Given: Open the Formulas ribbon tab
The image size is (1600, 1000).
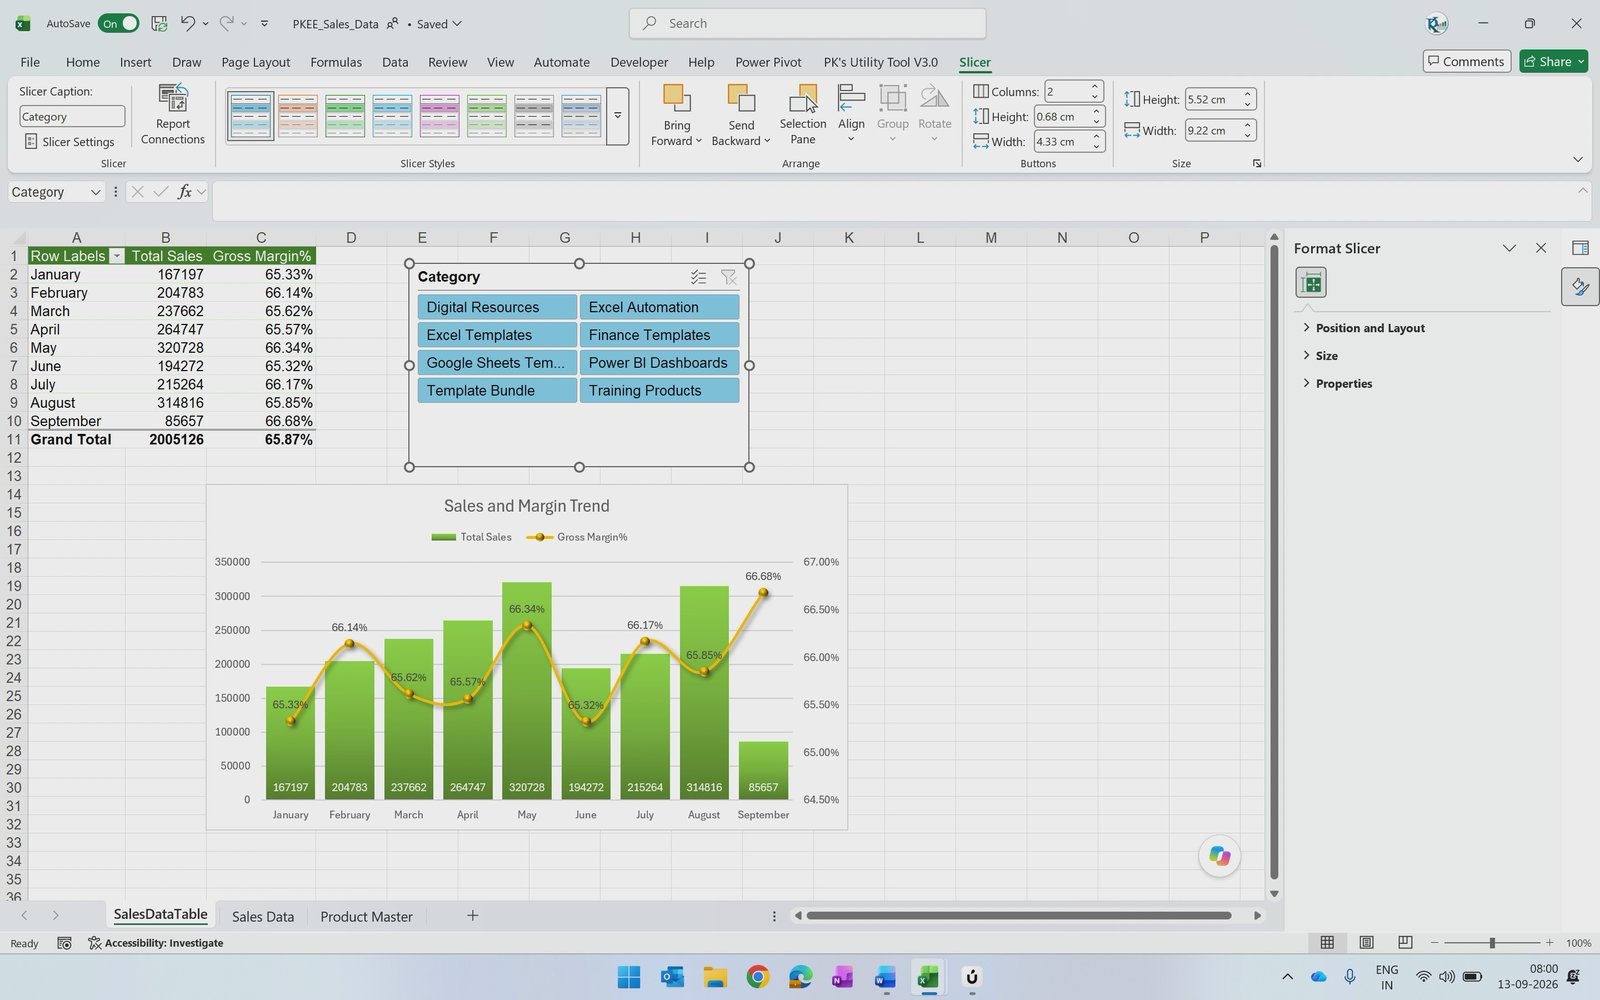Looking at the screenshot, I should click(x=336, y=62).
